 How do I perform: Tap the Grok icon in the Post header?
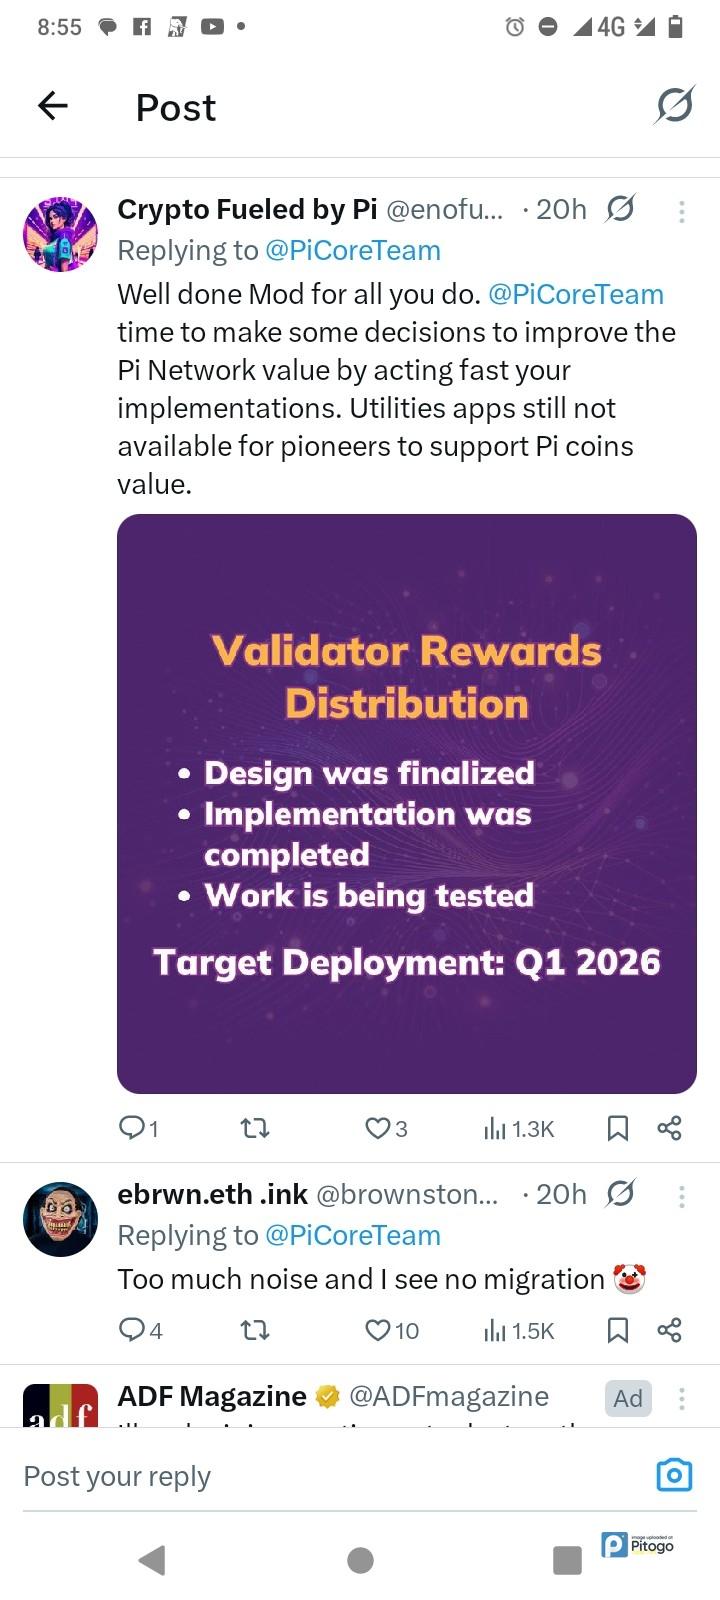pyautogui.click(x=674, y=106)
